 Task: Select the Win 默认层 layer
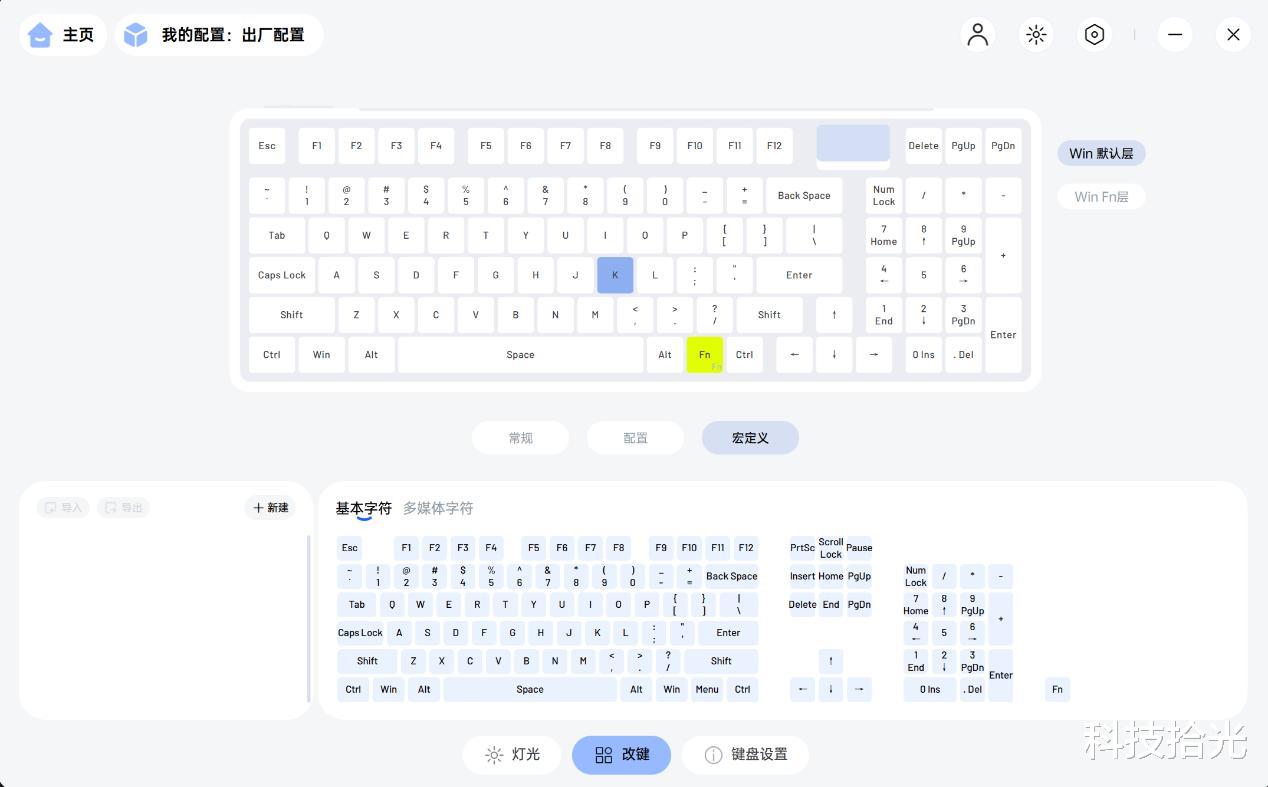[1101, 153]
